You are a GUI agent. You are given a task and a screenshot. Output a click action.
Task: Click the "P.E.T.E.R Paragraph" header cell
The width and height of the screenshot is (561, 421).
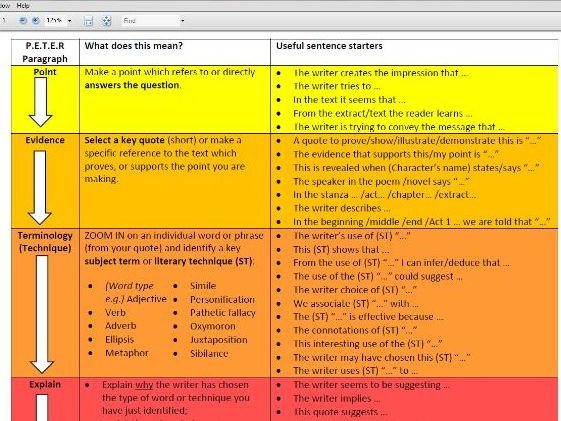[x=45, y=52]
